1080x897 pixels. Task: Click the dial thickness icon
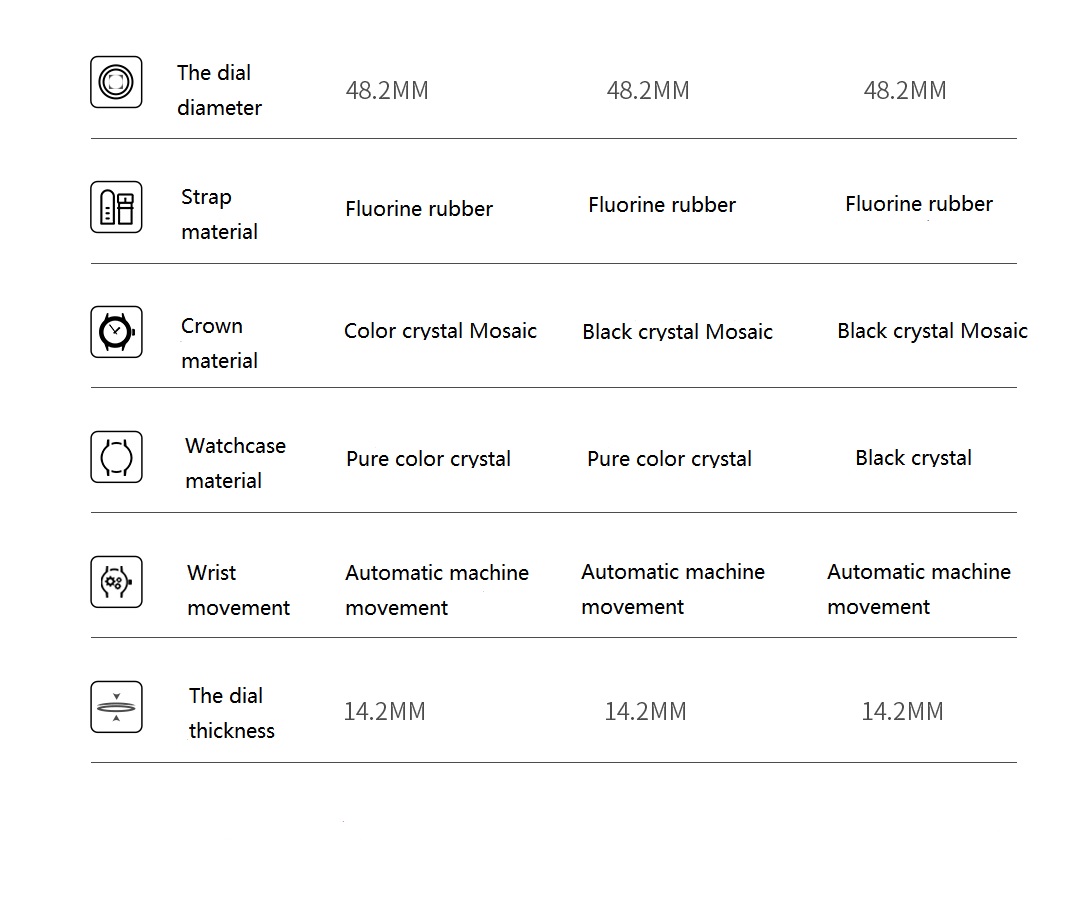click(116, 707)
